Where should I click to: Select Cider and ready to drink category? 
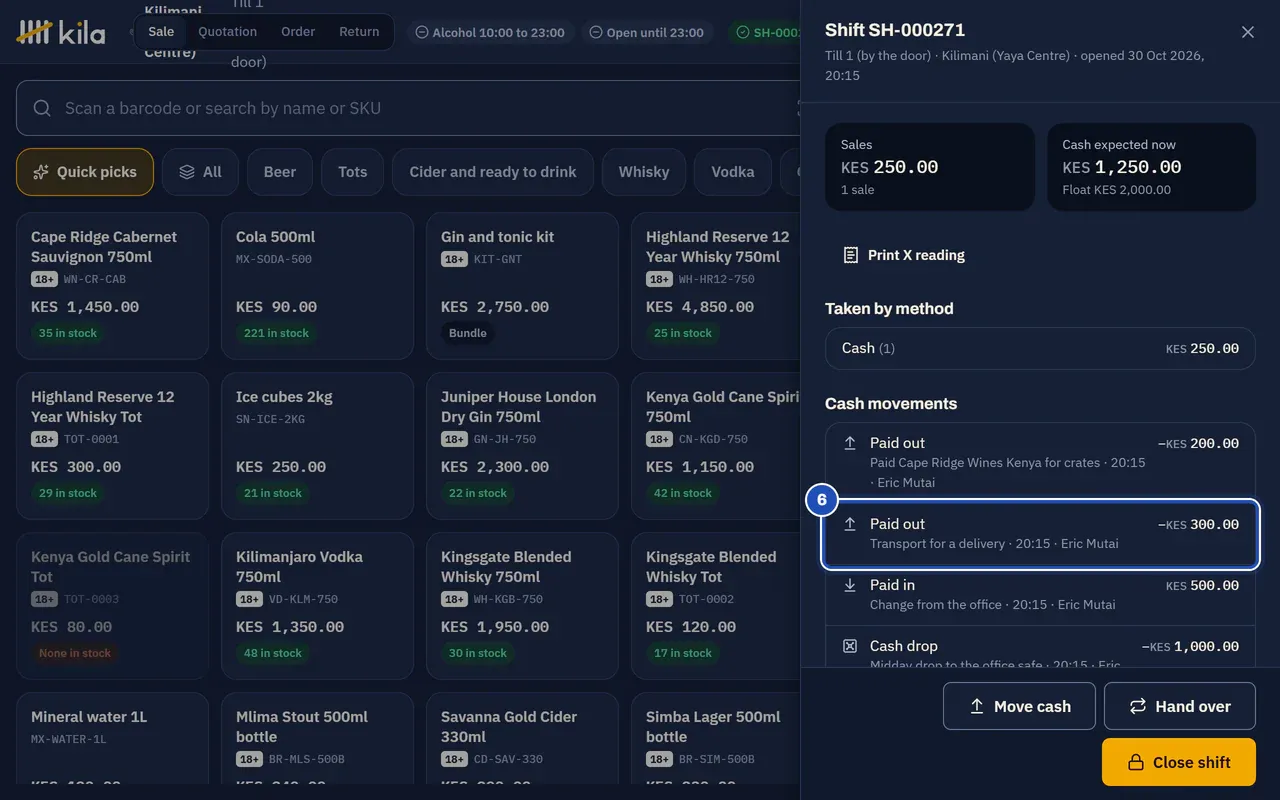pyautogui.click(x=493, y=172)
